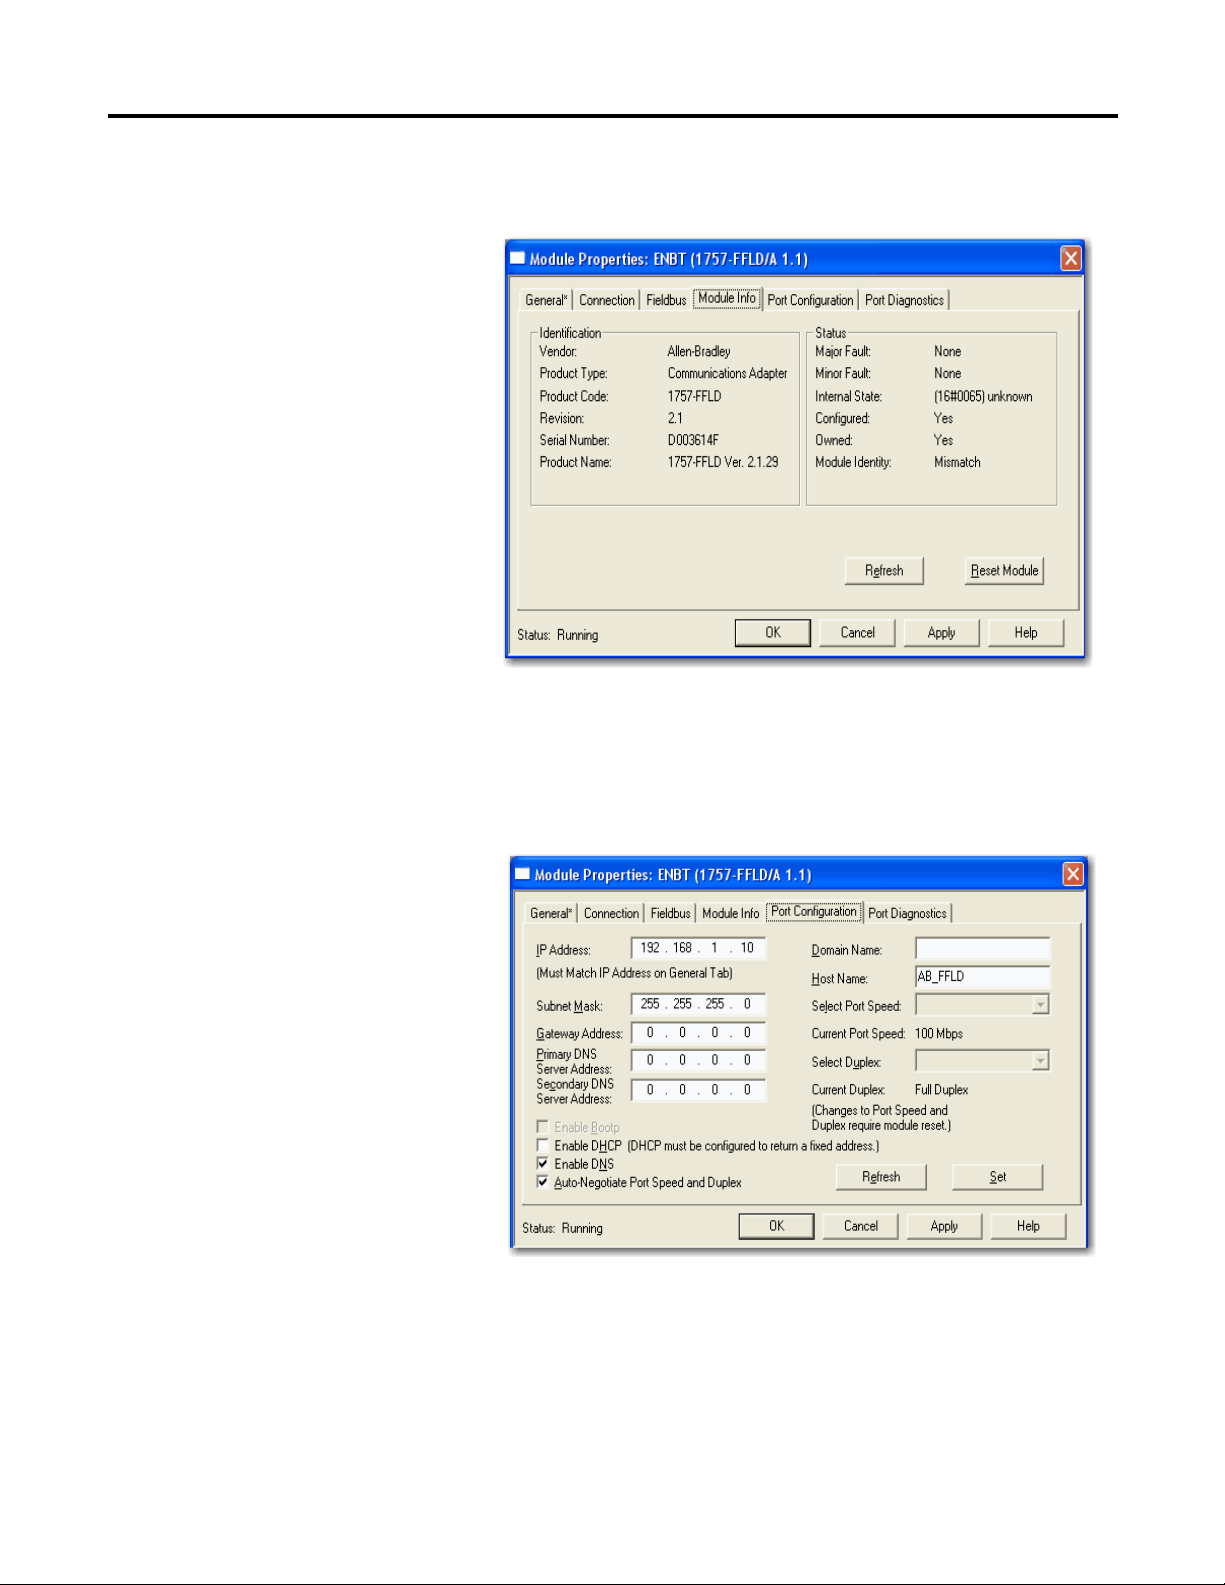Select Port Configuration tab in lower dialog
Screen dimensions: 1225x1585
coord(814,911)
